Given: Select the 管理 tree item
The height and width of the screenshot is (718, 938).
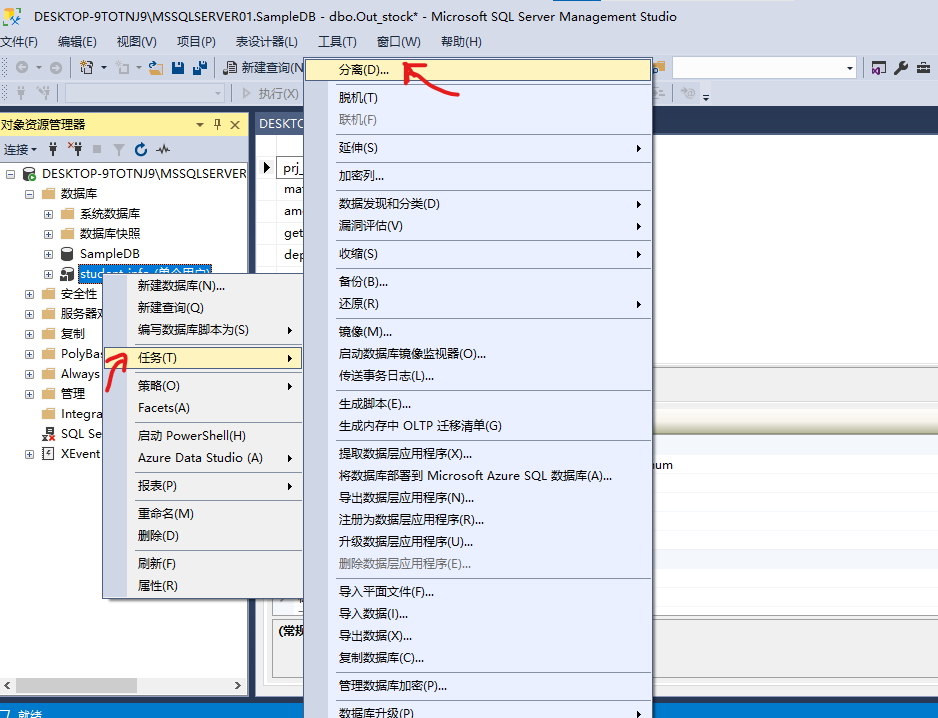Looking at the screenshot, I should 73,394.
